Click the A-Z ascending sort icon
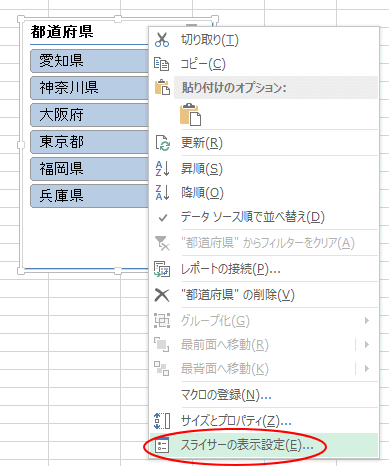389x466 pixels. (162, 168)
